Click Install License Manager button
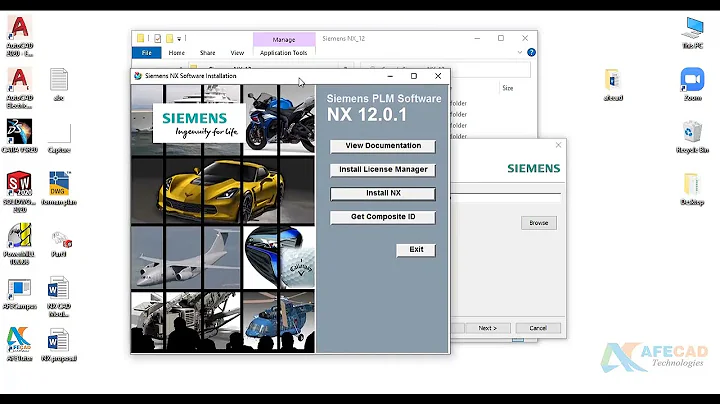The image size is (720, 404). (x=383, y=170)
